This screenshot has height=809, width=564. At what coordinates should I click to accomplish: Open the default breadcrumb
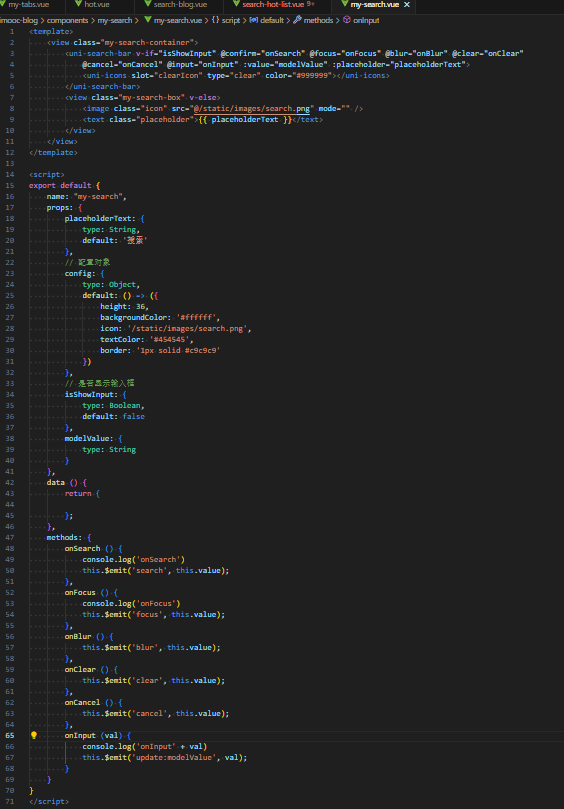tap(272, 20)
